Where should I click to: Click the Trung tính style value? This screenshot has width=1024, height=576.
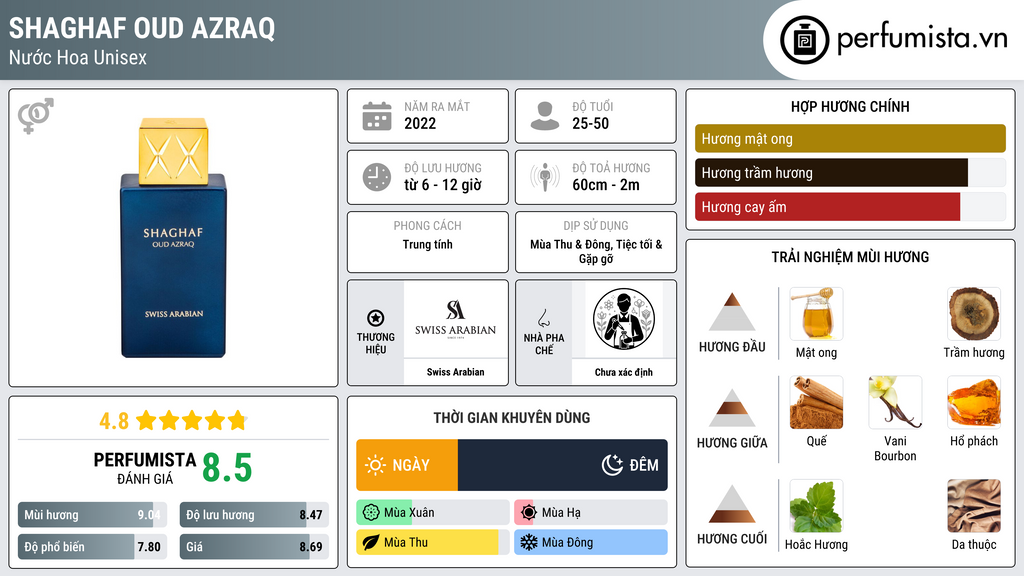[x=427, y=244]
